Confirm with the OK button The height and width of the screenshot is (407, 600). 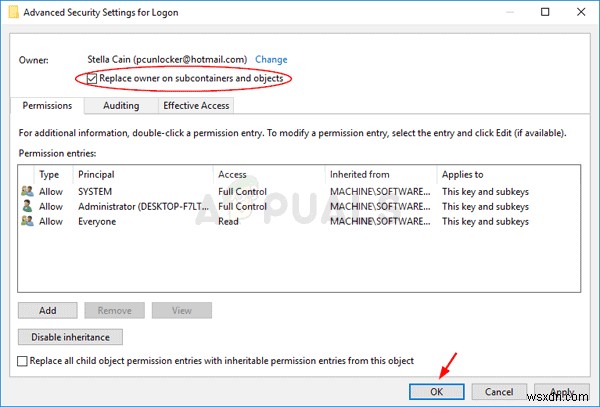click(x=436, y=391)
